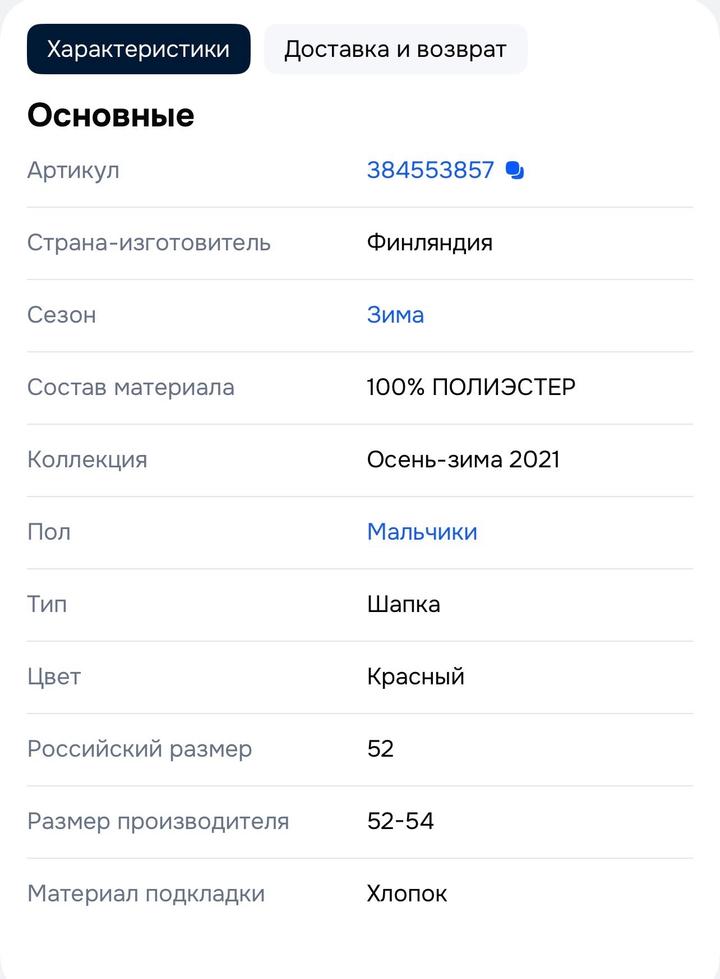Select the Красный color value
Screen dimensions: 720x979
(414, 677)
